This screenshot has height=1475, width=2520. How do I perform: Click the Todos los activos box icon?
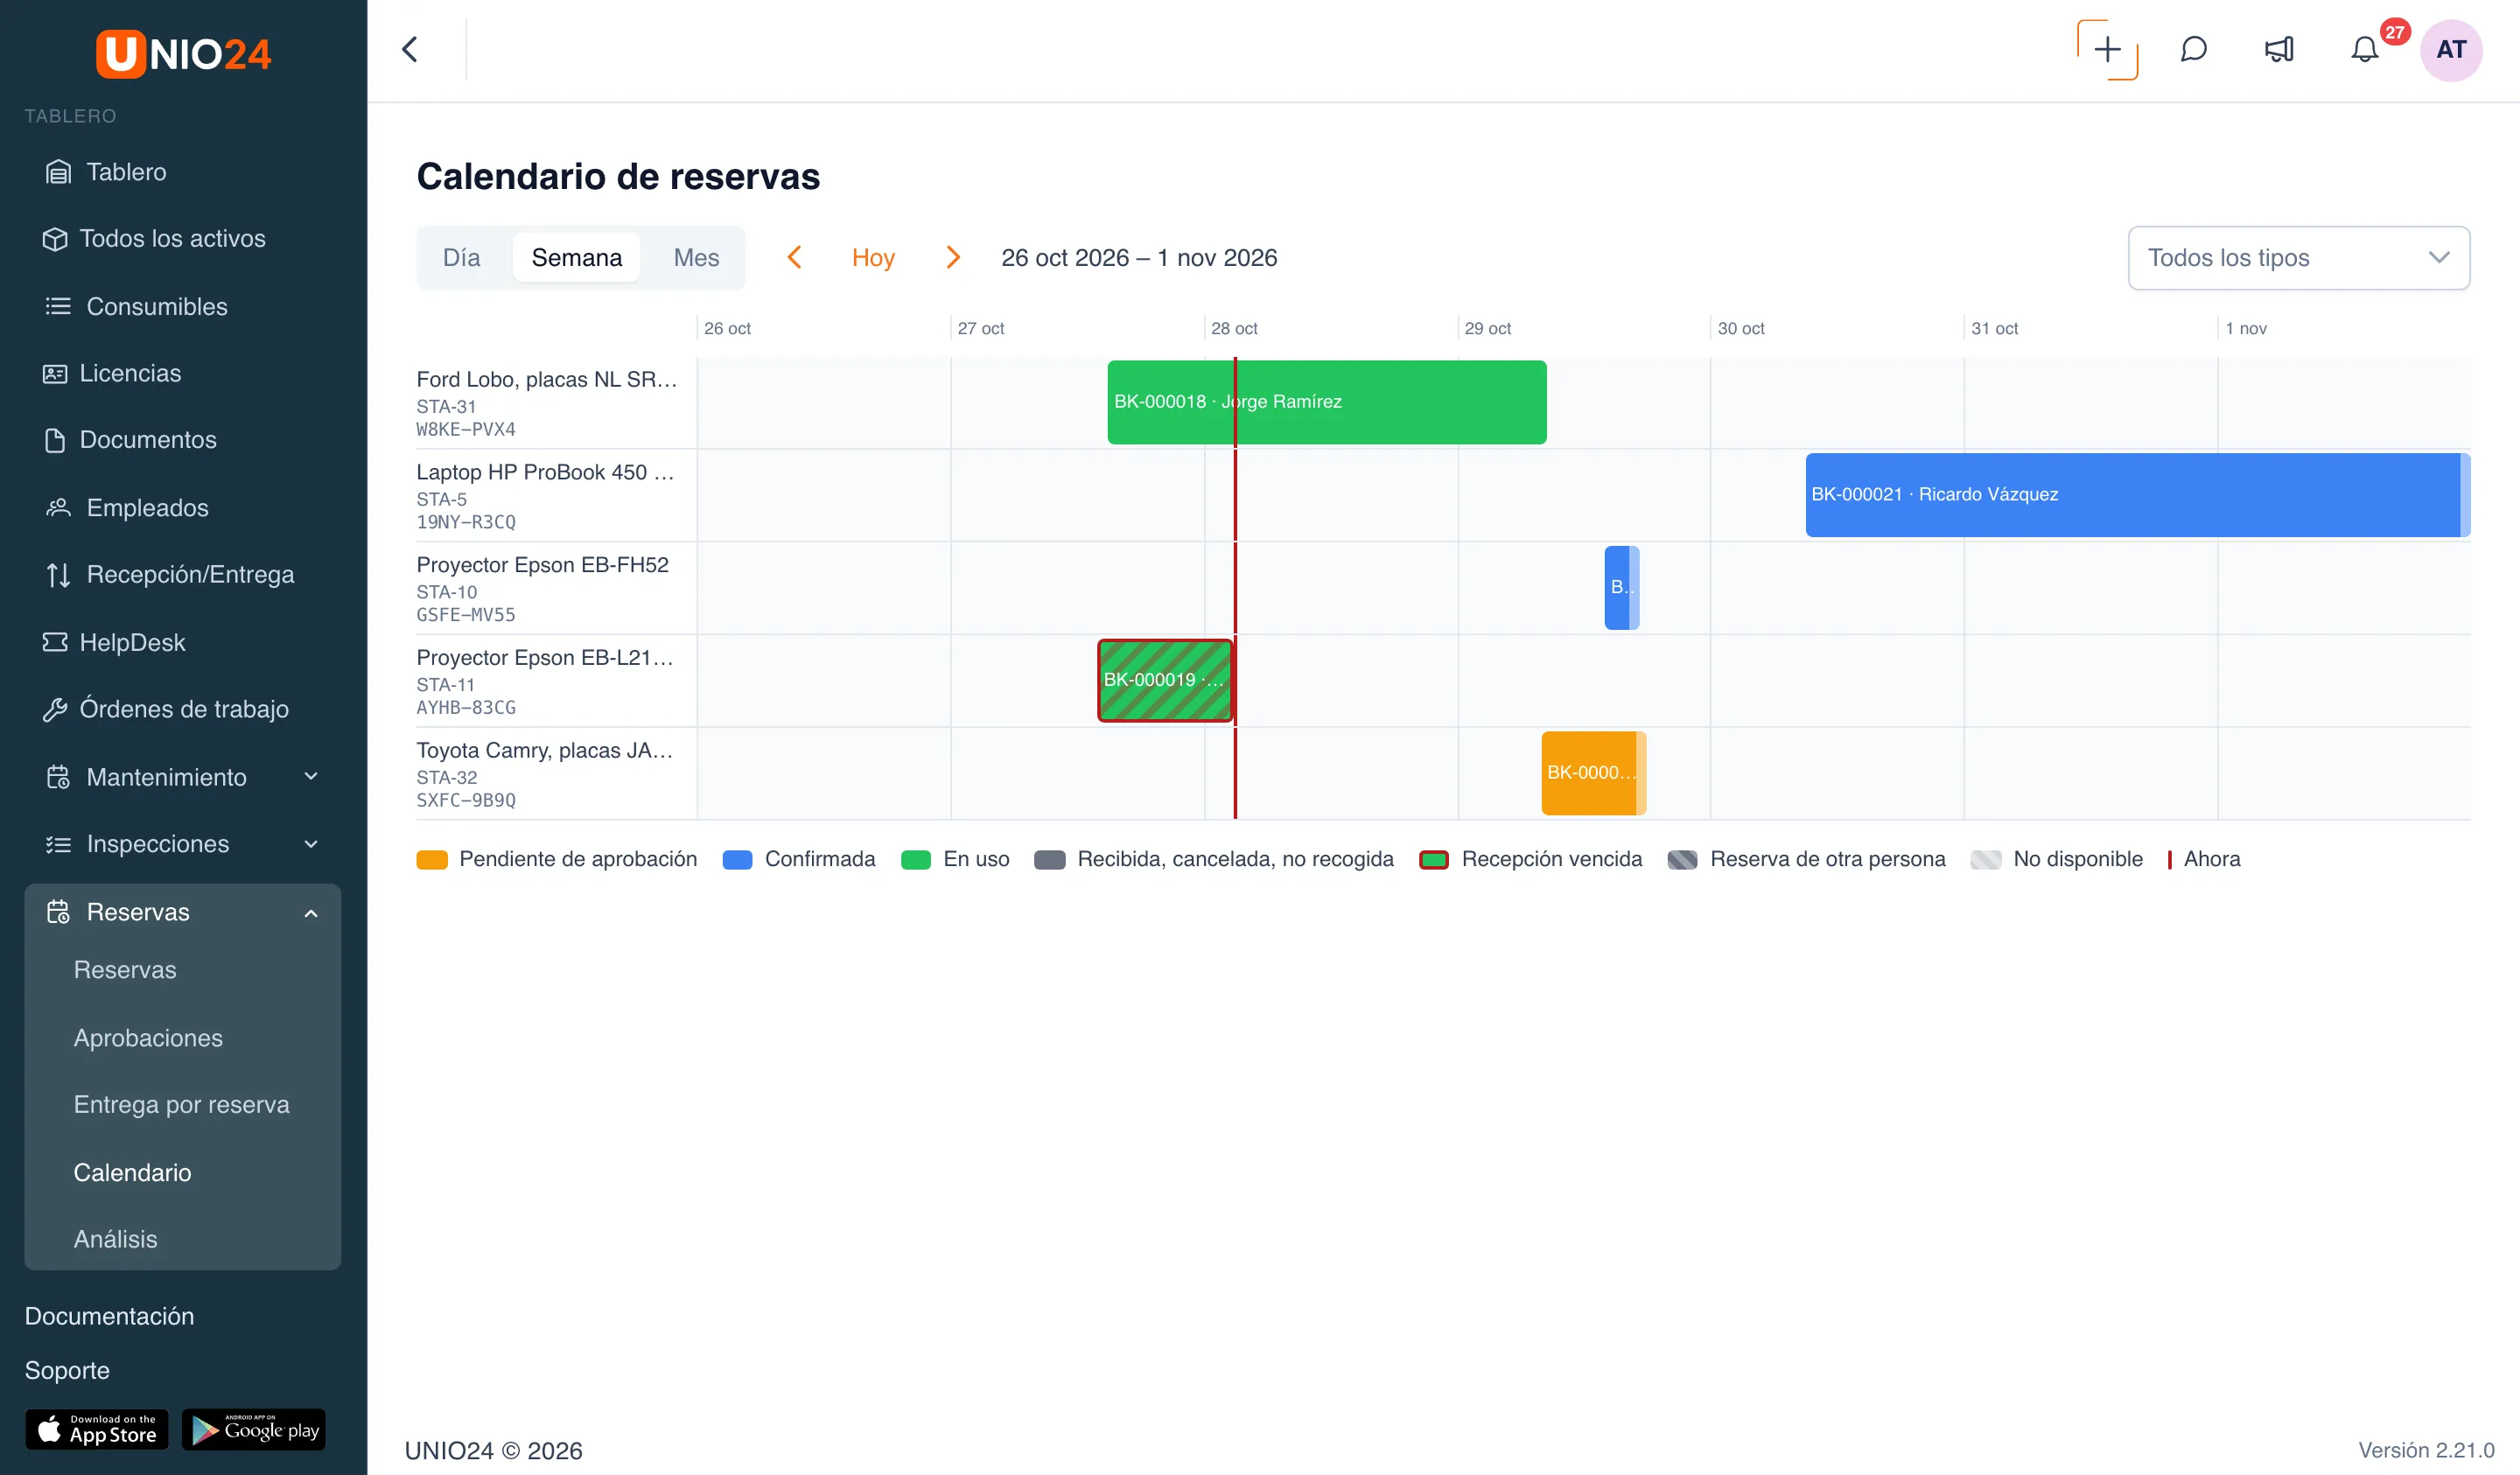click(55, 239)
